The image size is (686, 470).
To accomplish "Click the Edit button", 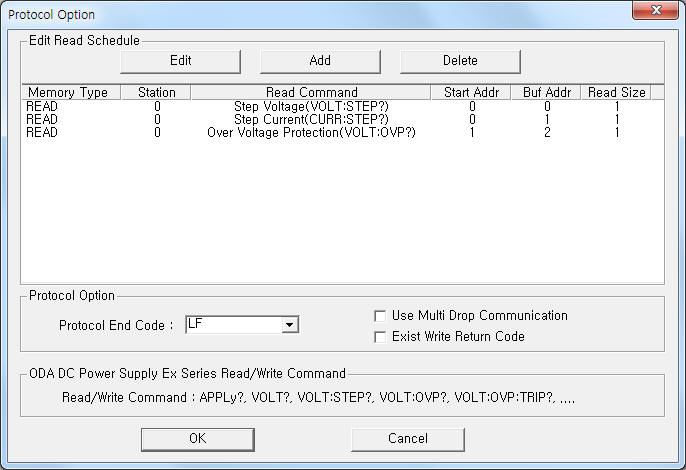I will [180, 61].
